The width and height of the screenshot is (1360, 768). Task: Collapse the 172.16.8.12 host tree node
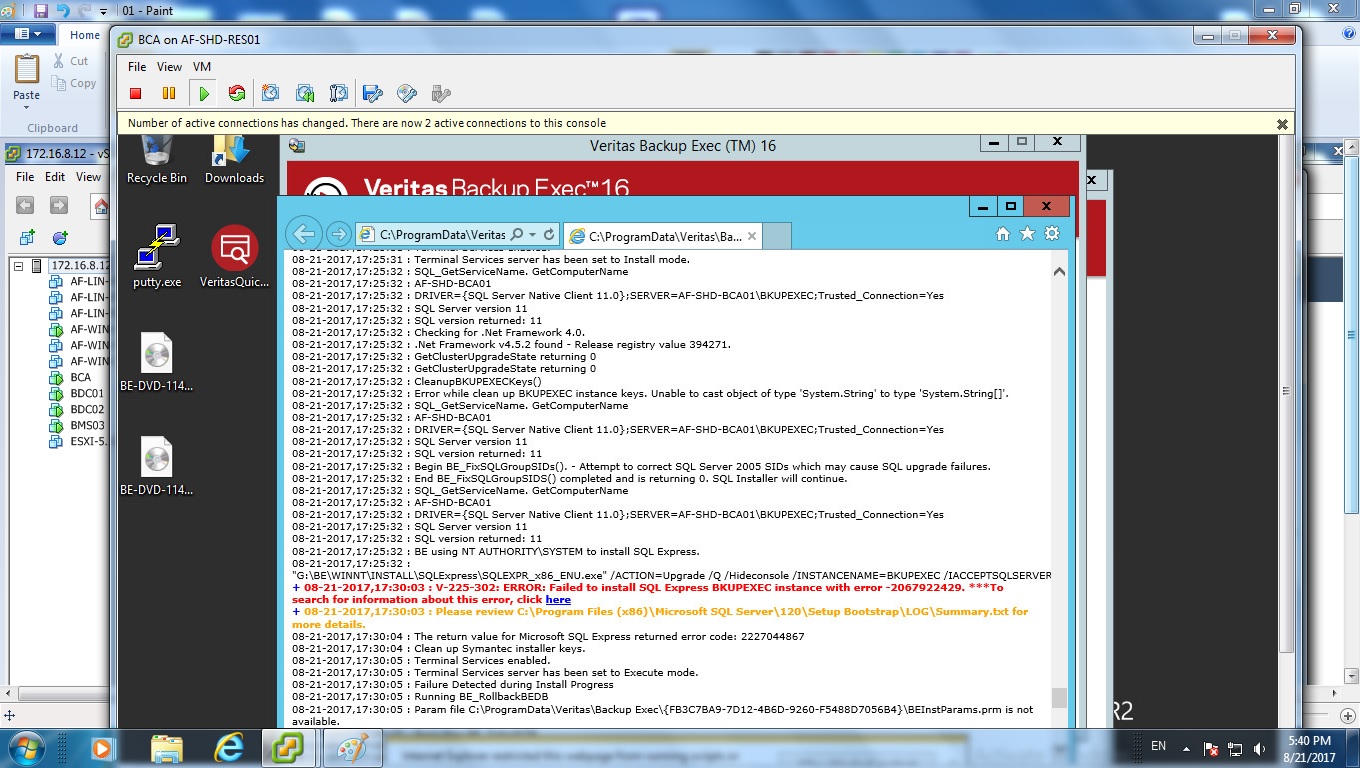tap(18, 266)
